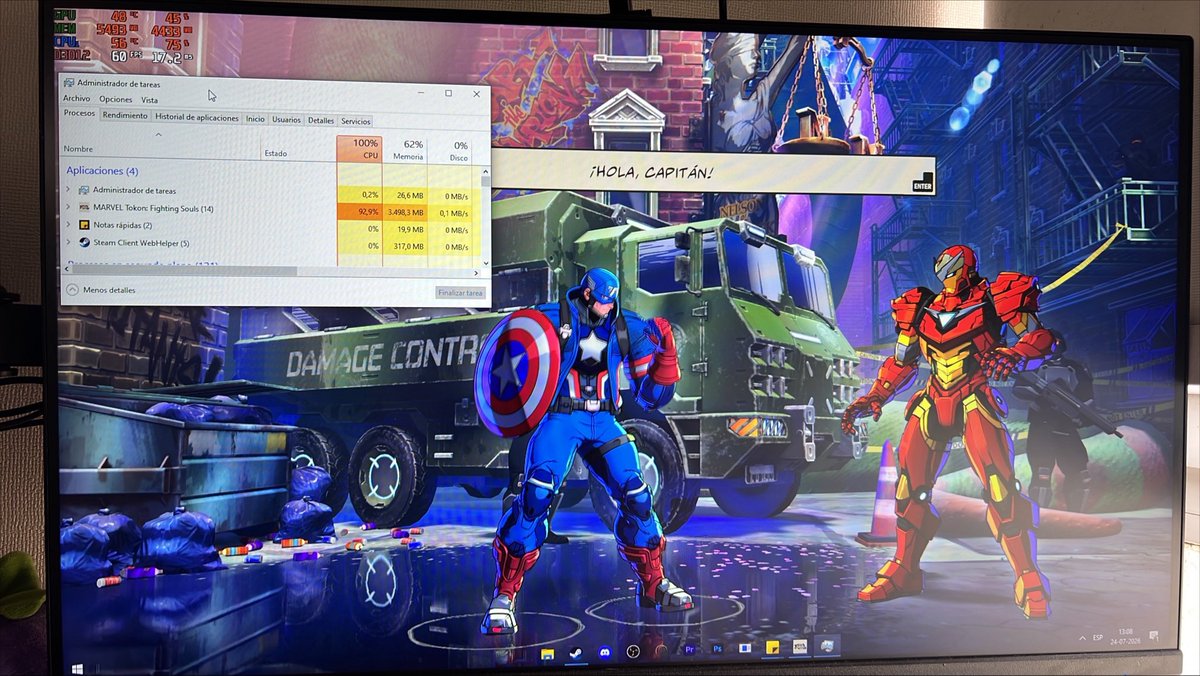Expand the Steam Client WebHelper group
Viewport: 1200px width, 676px height.
tap(69, 242)
